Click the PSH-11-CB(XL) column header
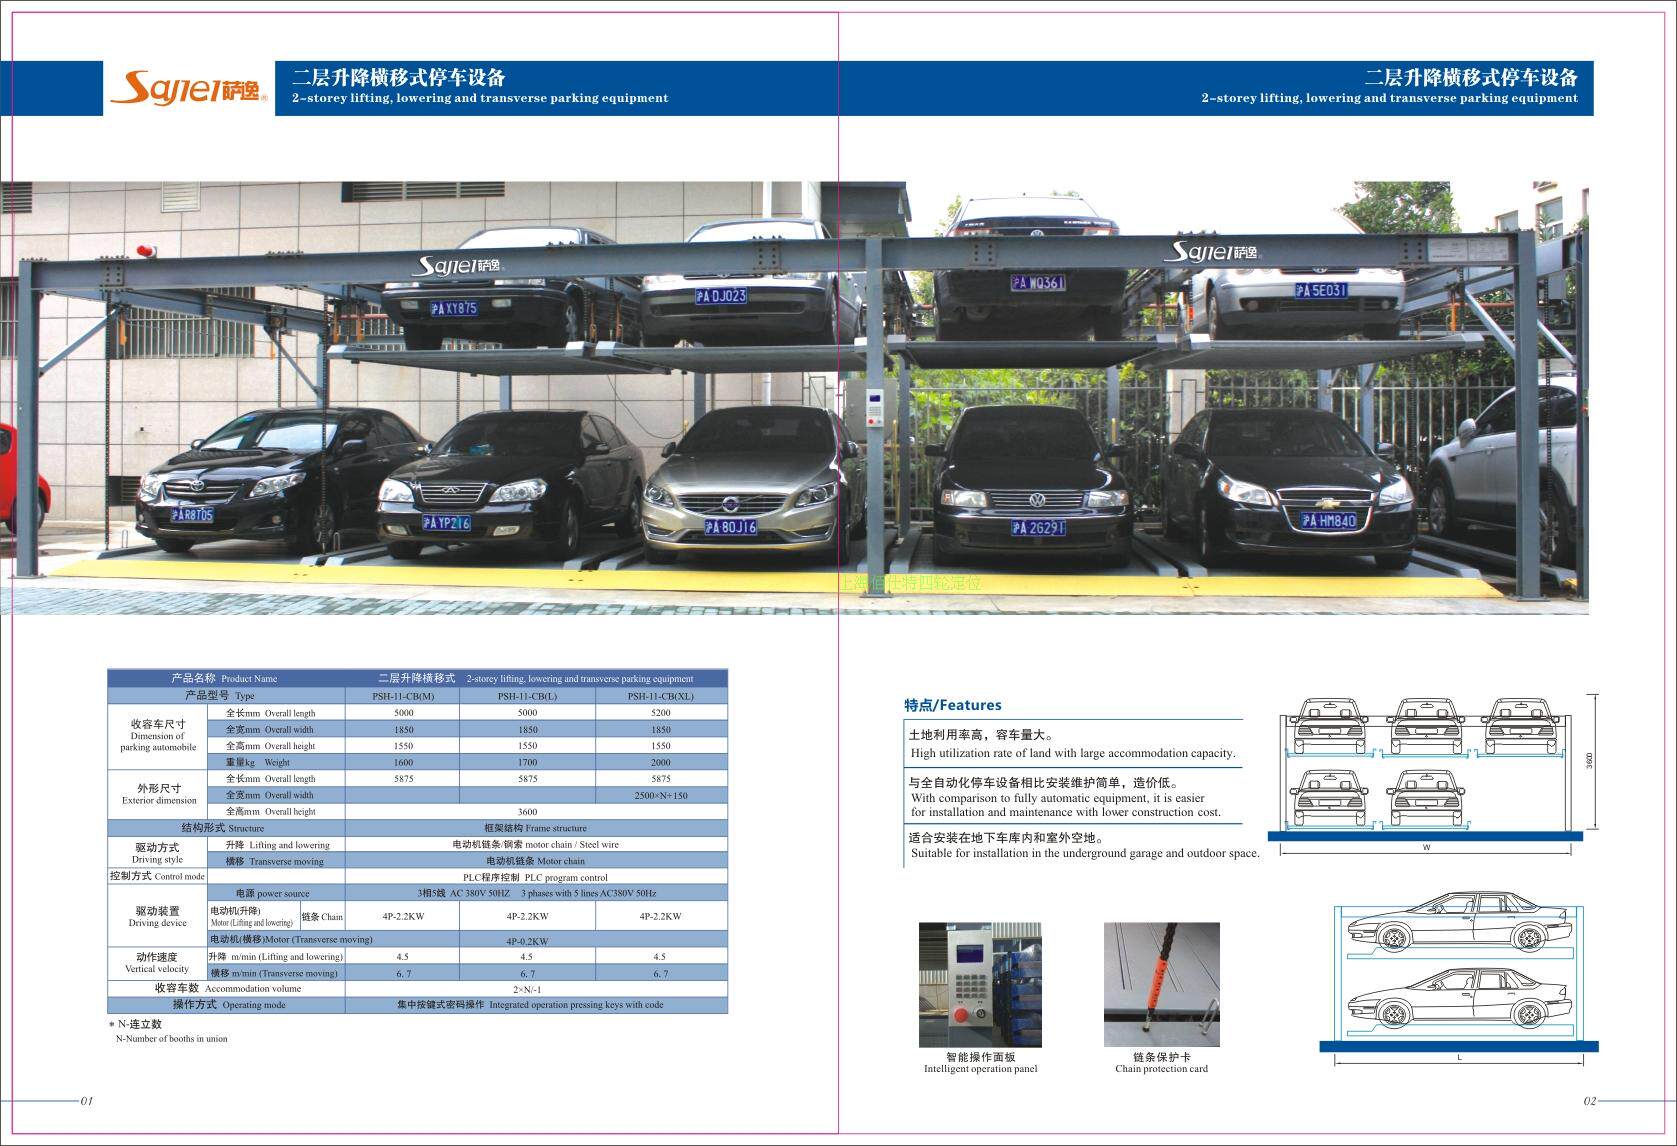This screenshot has height=1146, width=1677. tap(661, 696)
